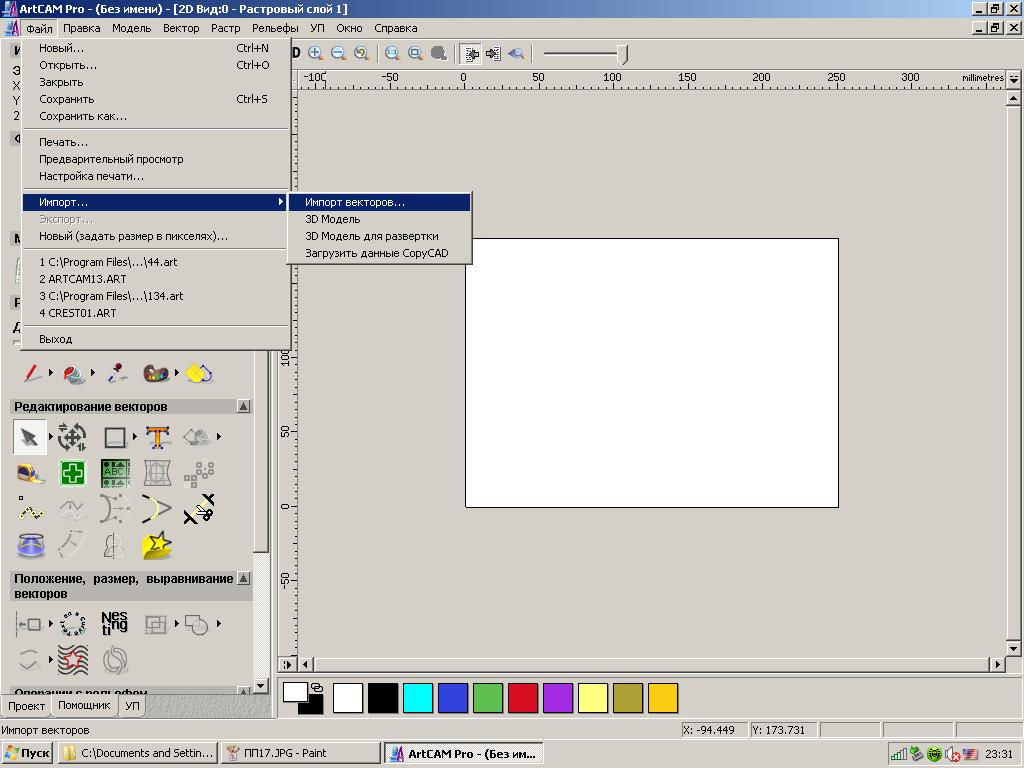Open recent file 2 ARTCAM13.ART

pyautogui.click(x=155, y=279)
